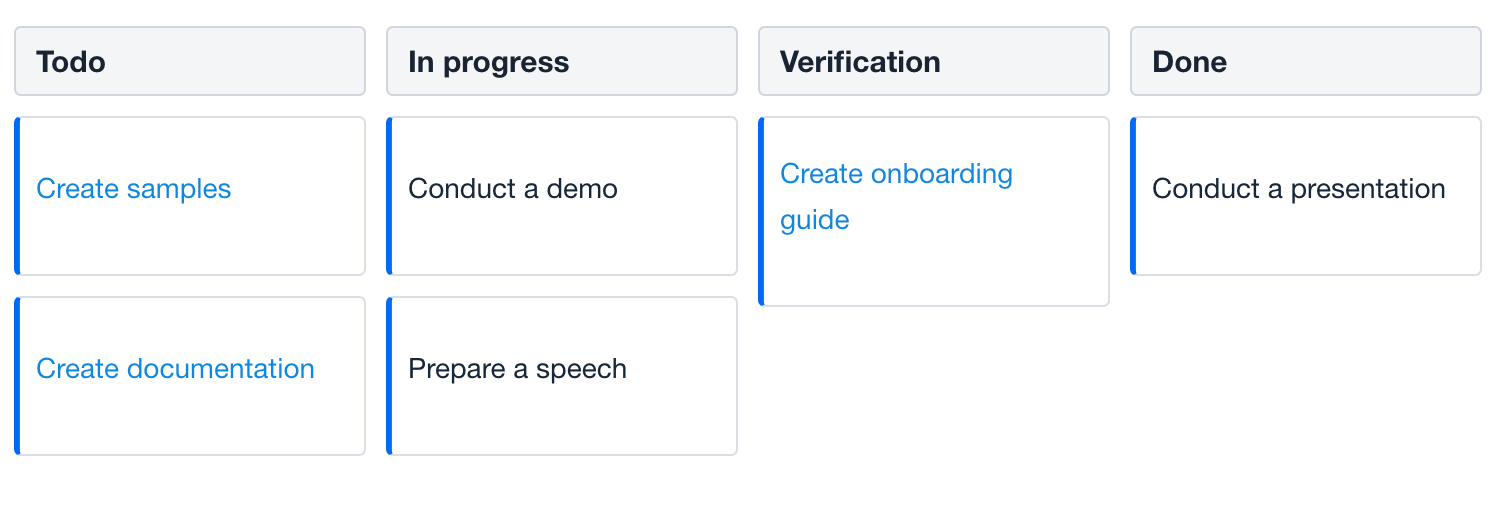
Task: Click the Todo column header
Action: point(190,61)
